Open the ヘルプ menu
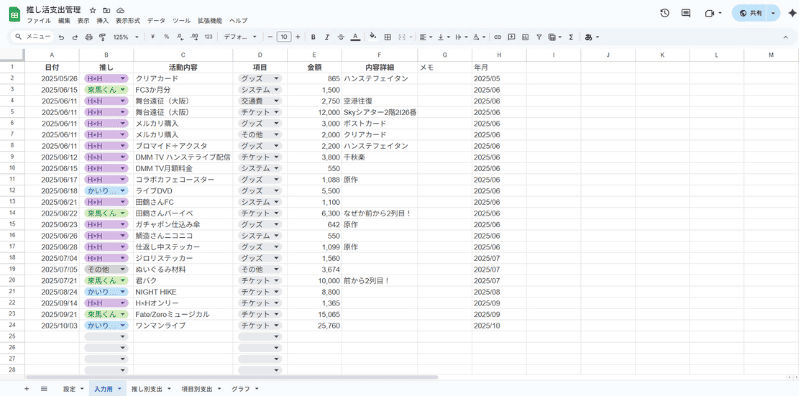 238,21
